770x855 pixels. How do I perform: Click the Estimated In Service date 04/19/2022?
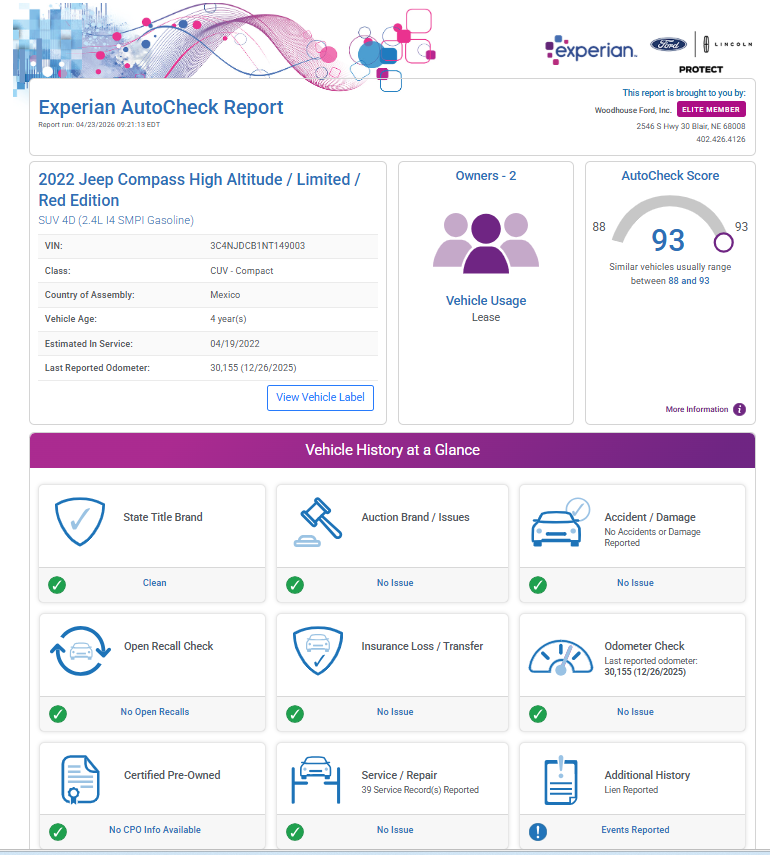[234, 344]
